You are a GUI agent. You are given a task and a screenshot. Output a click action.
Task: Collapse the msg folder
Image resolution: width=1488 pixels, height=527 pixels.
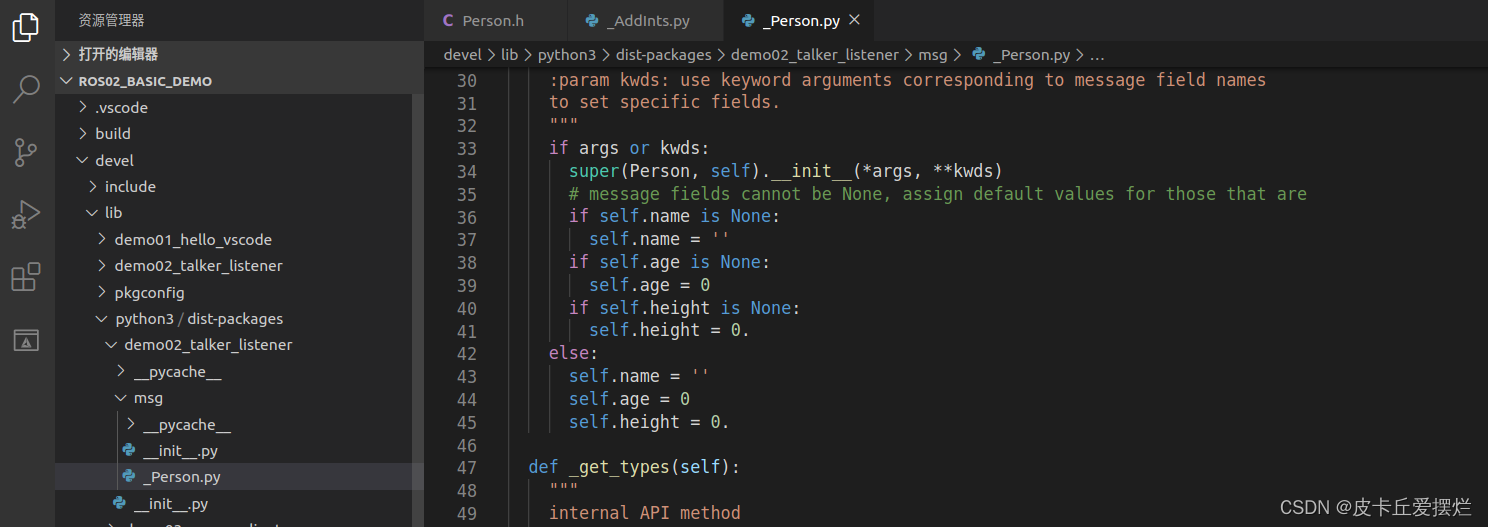[233, 397]
